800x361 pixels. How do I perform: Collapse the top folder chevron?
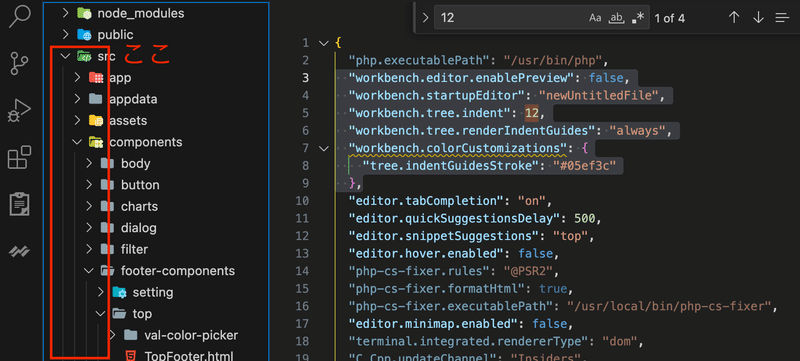101,314
